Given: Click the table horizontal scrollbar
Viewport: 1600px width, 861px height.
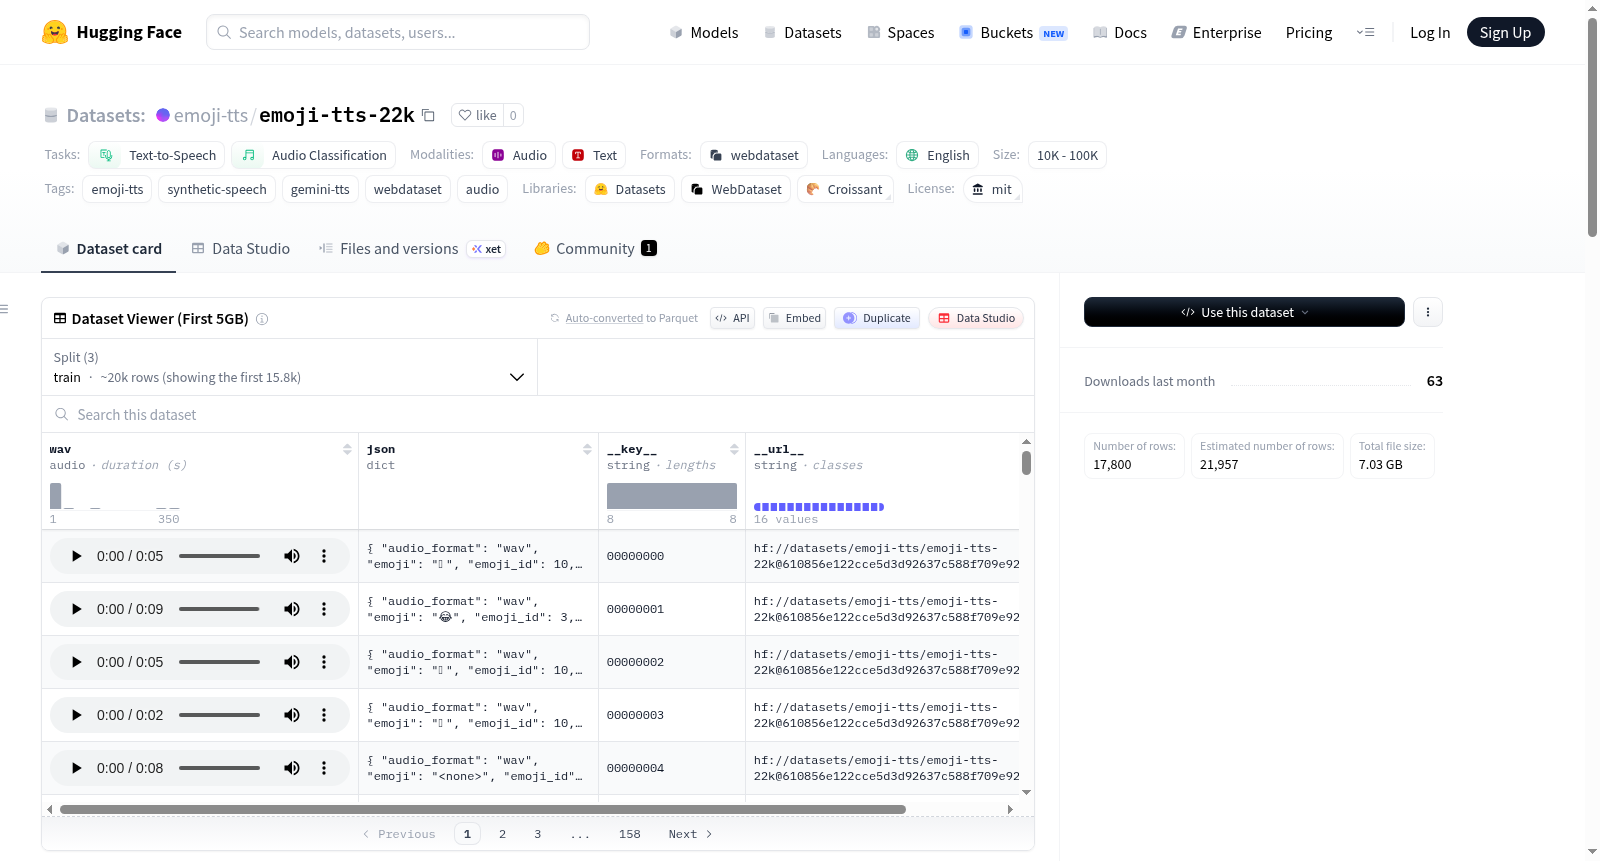Looking at the screenshot, I should point(483,809).
